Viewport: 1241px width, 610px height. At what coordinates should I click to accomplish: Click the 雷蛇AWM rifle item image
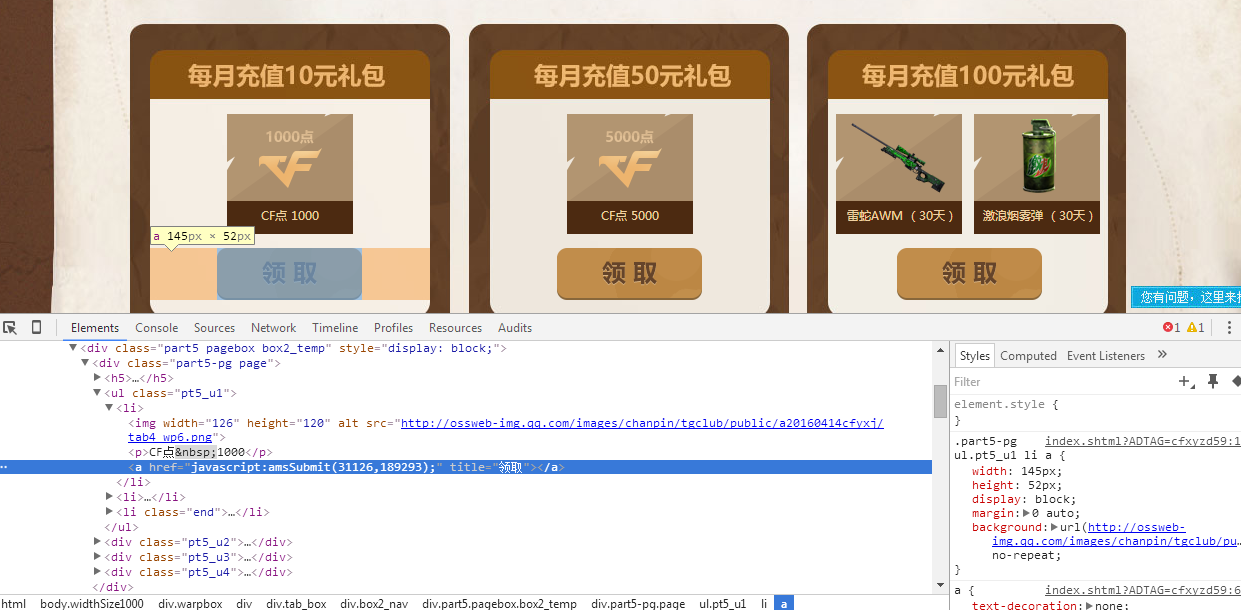point(899,174)
